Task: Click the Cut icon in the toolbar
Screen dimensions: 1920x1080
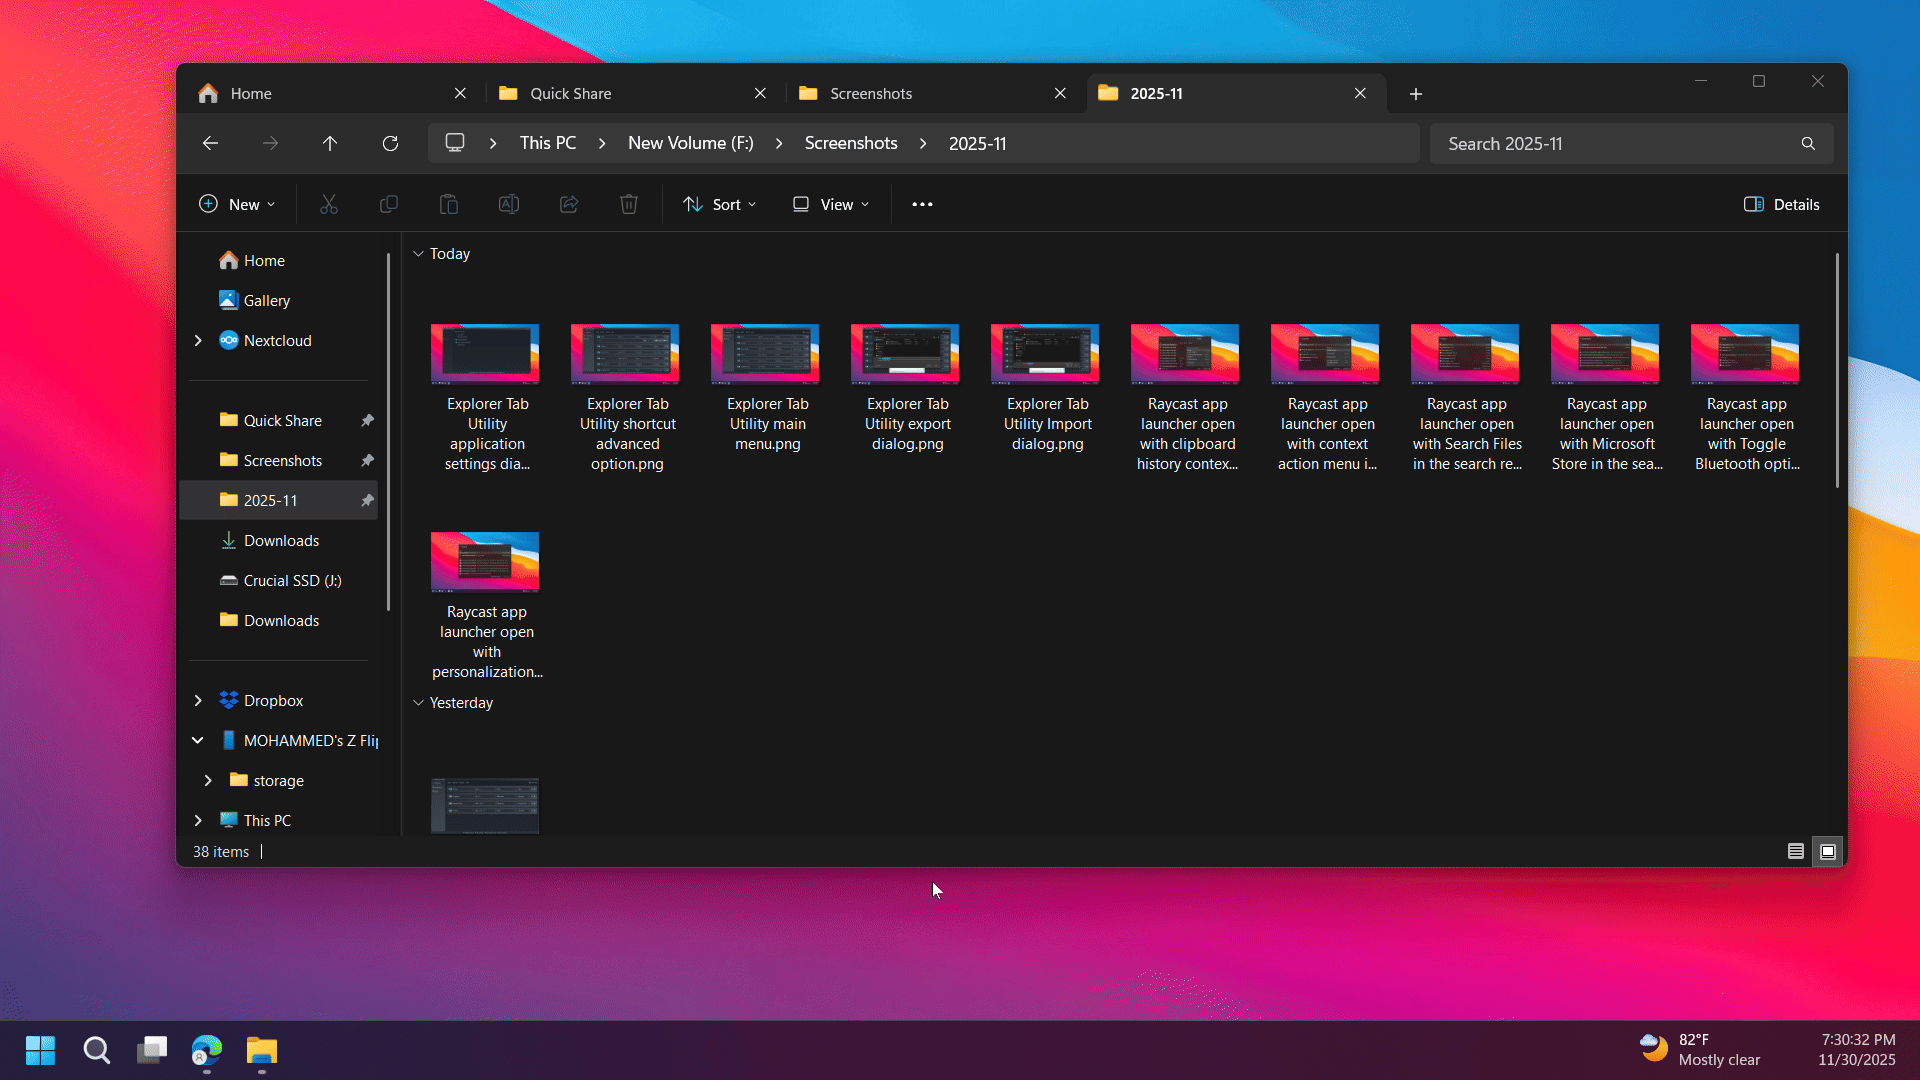Action: pos(329,204)
